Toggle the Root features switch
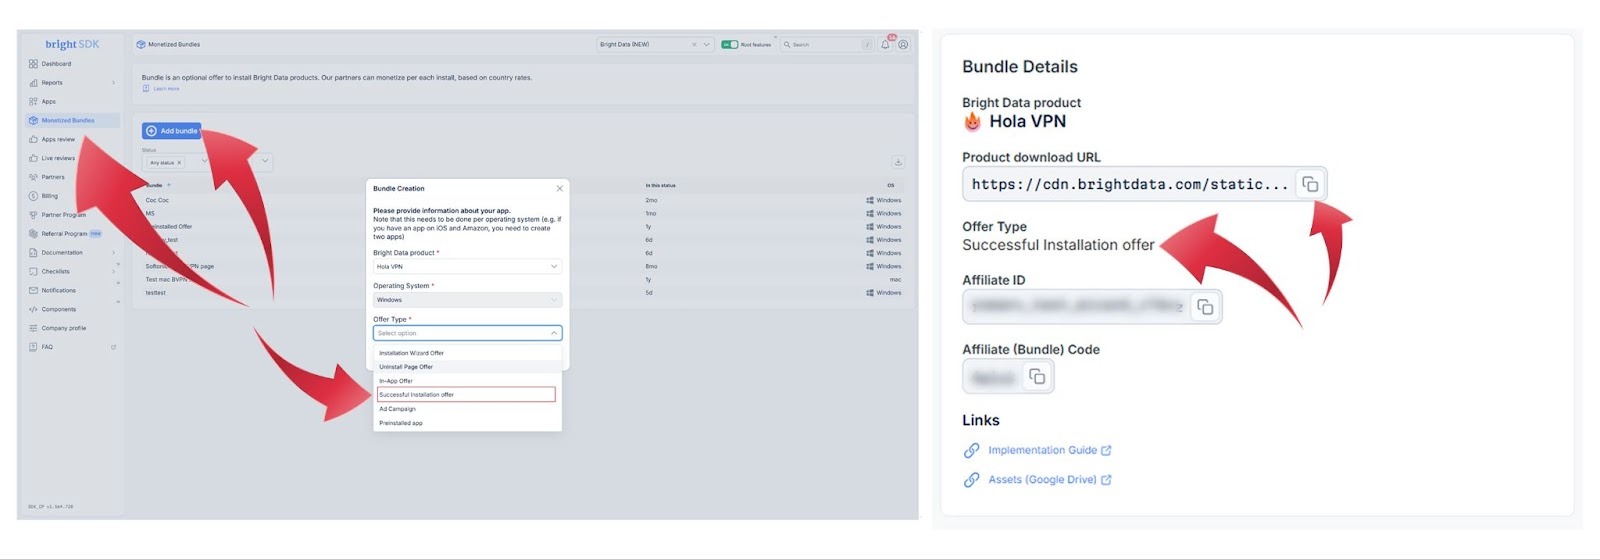 point(730,45)
